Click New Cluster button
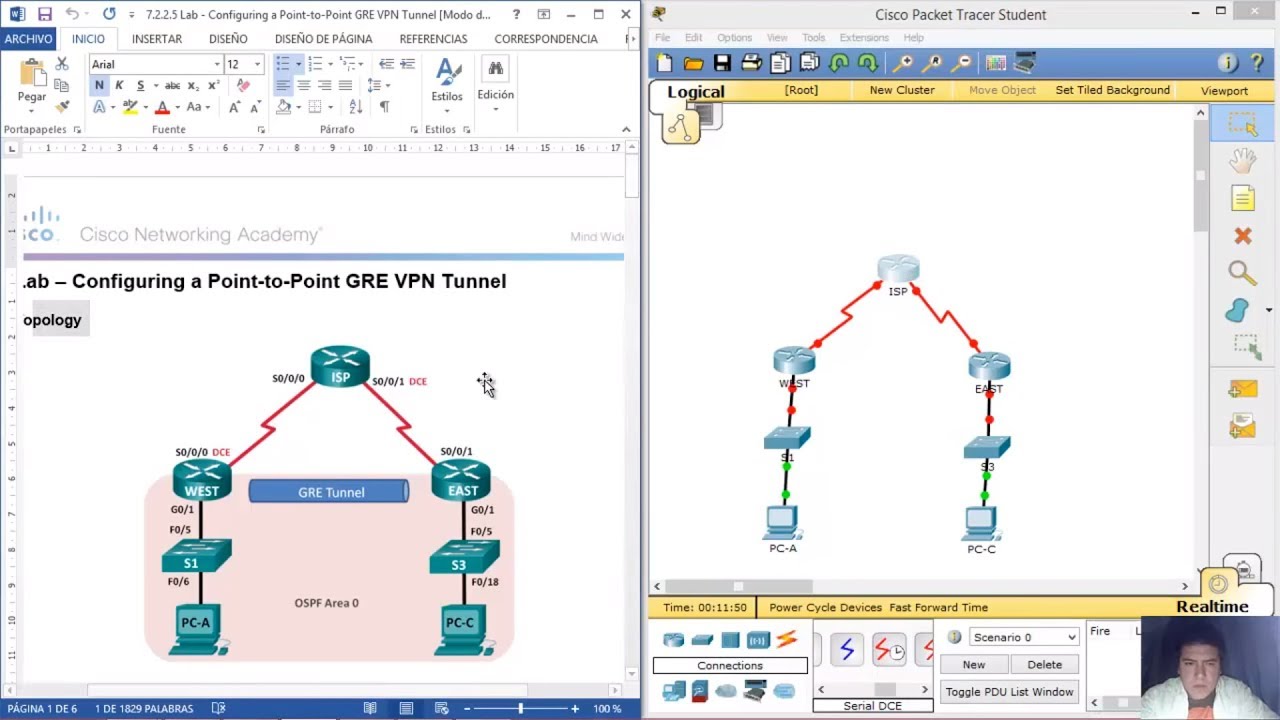The width and height of the screenshot is (1280, 720). click(x=902, y=90)
